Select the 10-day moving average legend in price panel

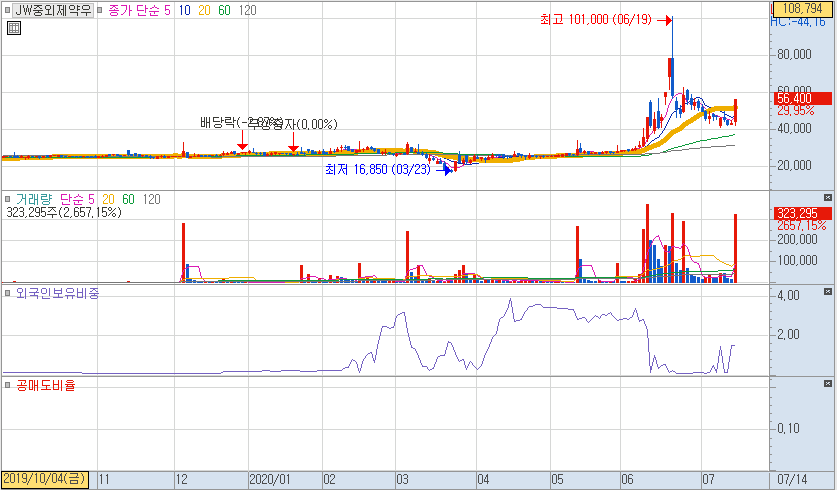point(185,10)
